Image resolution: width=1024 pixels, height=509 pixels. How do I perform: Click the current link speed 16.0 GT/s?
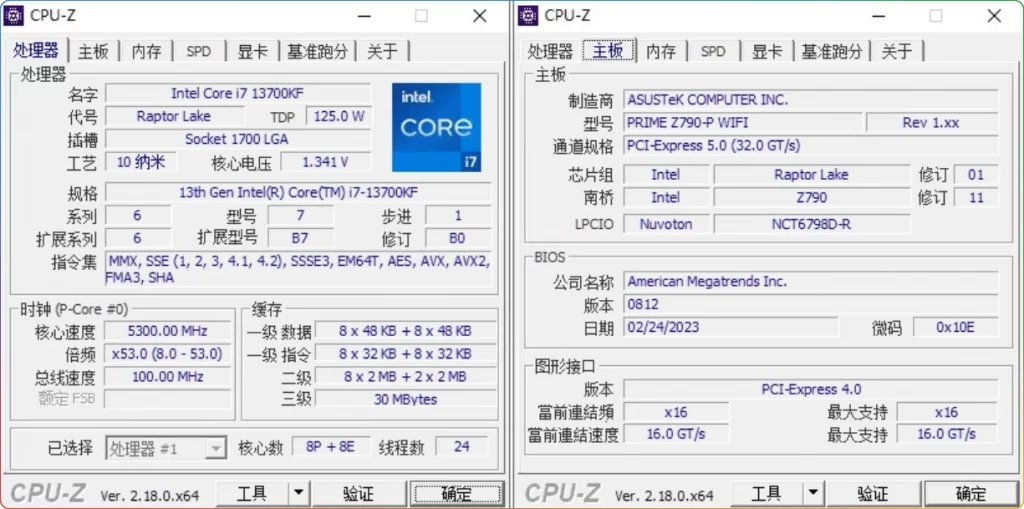click(x=676, y=433)
